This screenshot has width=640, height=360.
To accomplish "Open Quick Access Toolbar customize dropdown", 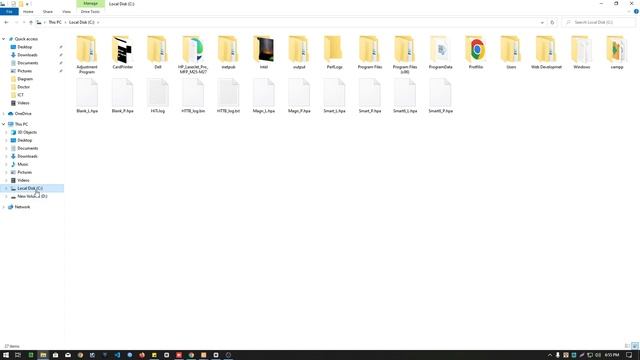I will point(27,4).
